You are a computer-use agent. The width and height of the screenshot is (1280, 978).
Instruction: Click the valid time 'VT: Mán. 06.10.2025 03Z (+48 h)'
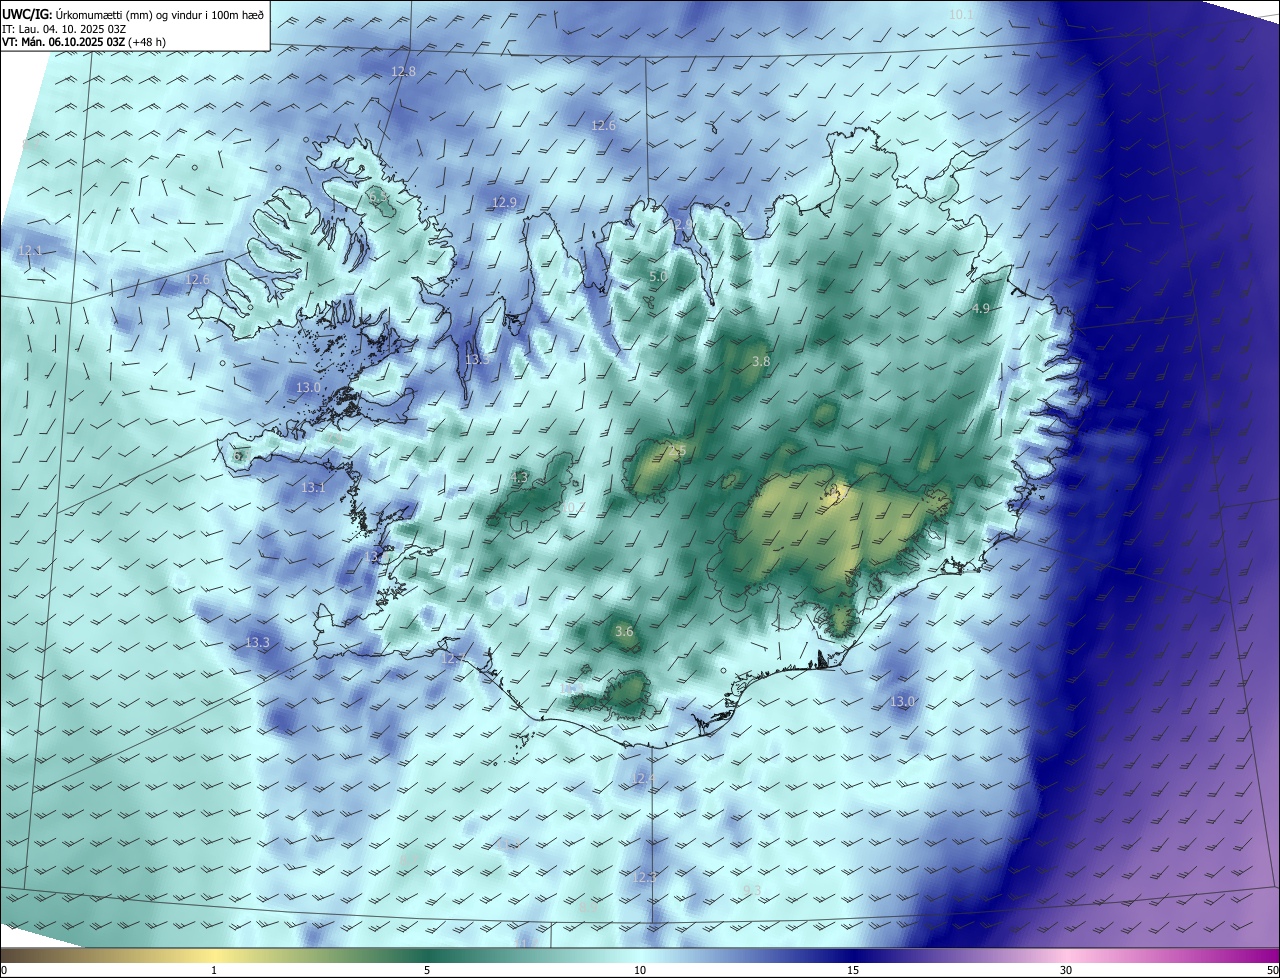(x=83, y=42)
